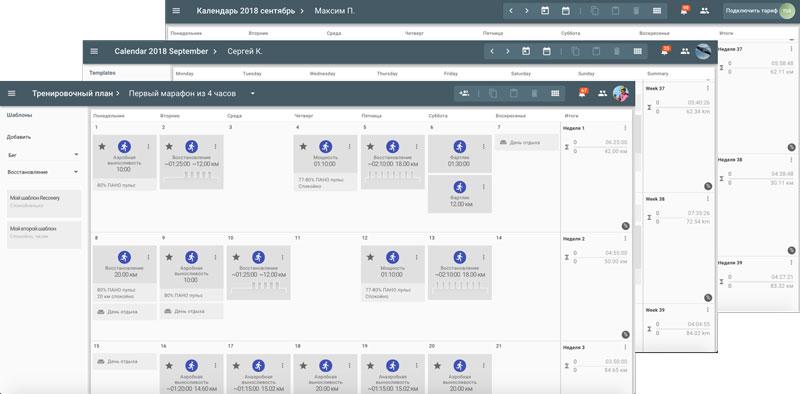800x394 pixels.
Task: Click Подключить тариф button
Action: click(751, 11)
